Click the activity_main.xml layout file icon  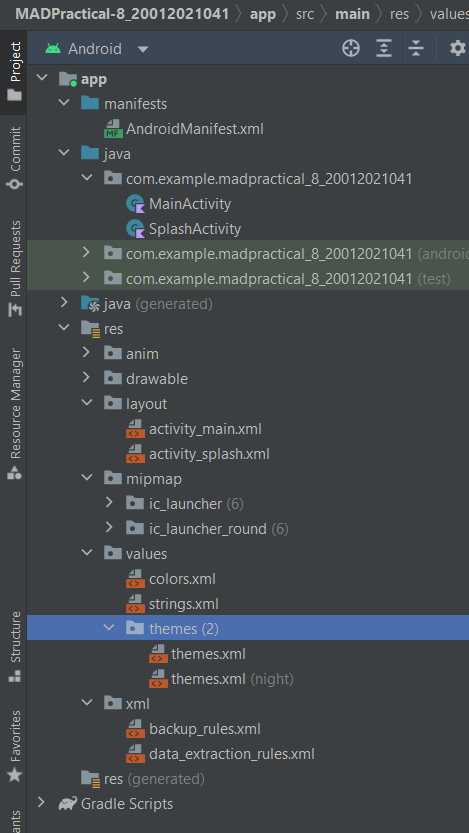(x=135, y=429)
